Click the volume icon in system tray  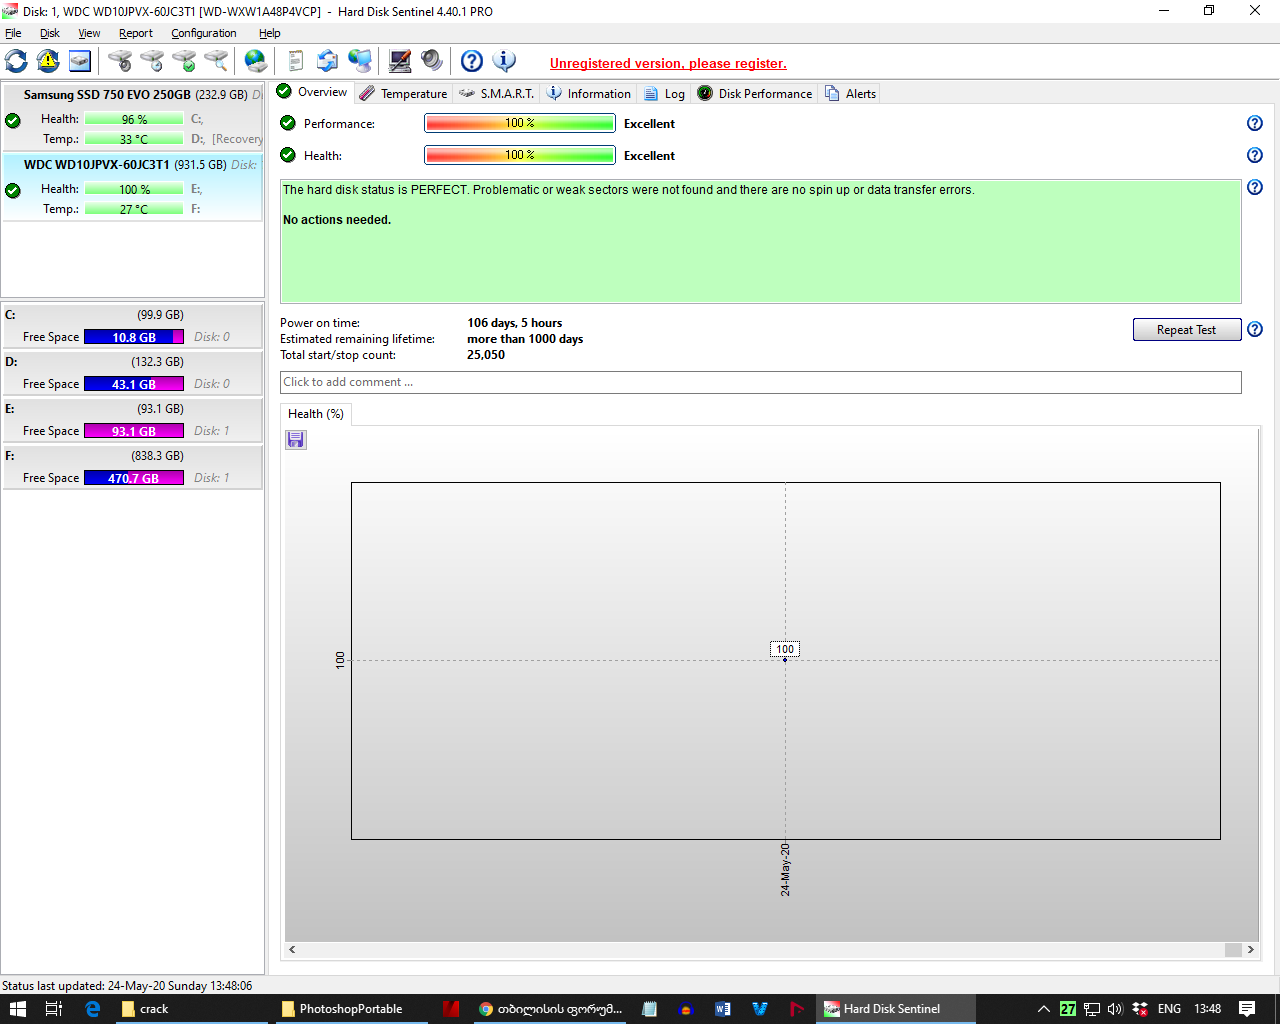[1115, 1009]
